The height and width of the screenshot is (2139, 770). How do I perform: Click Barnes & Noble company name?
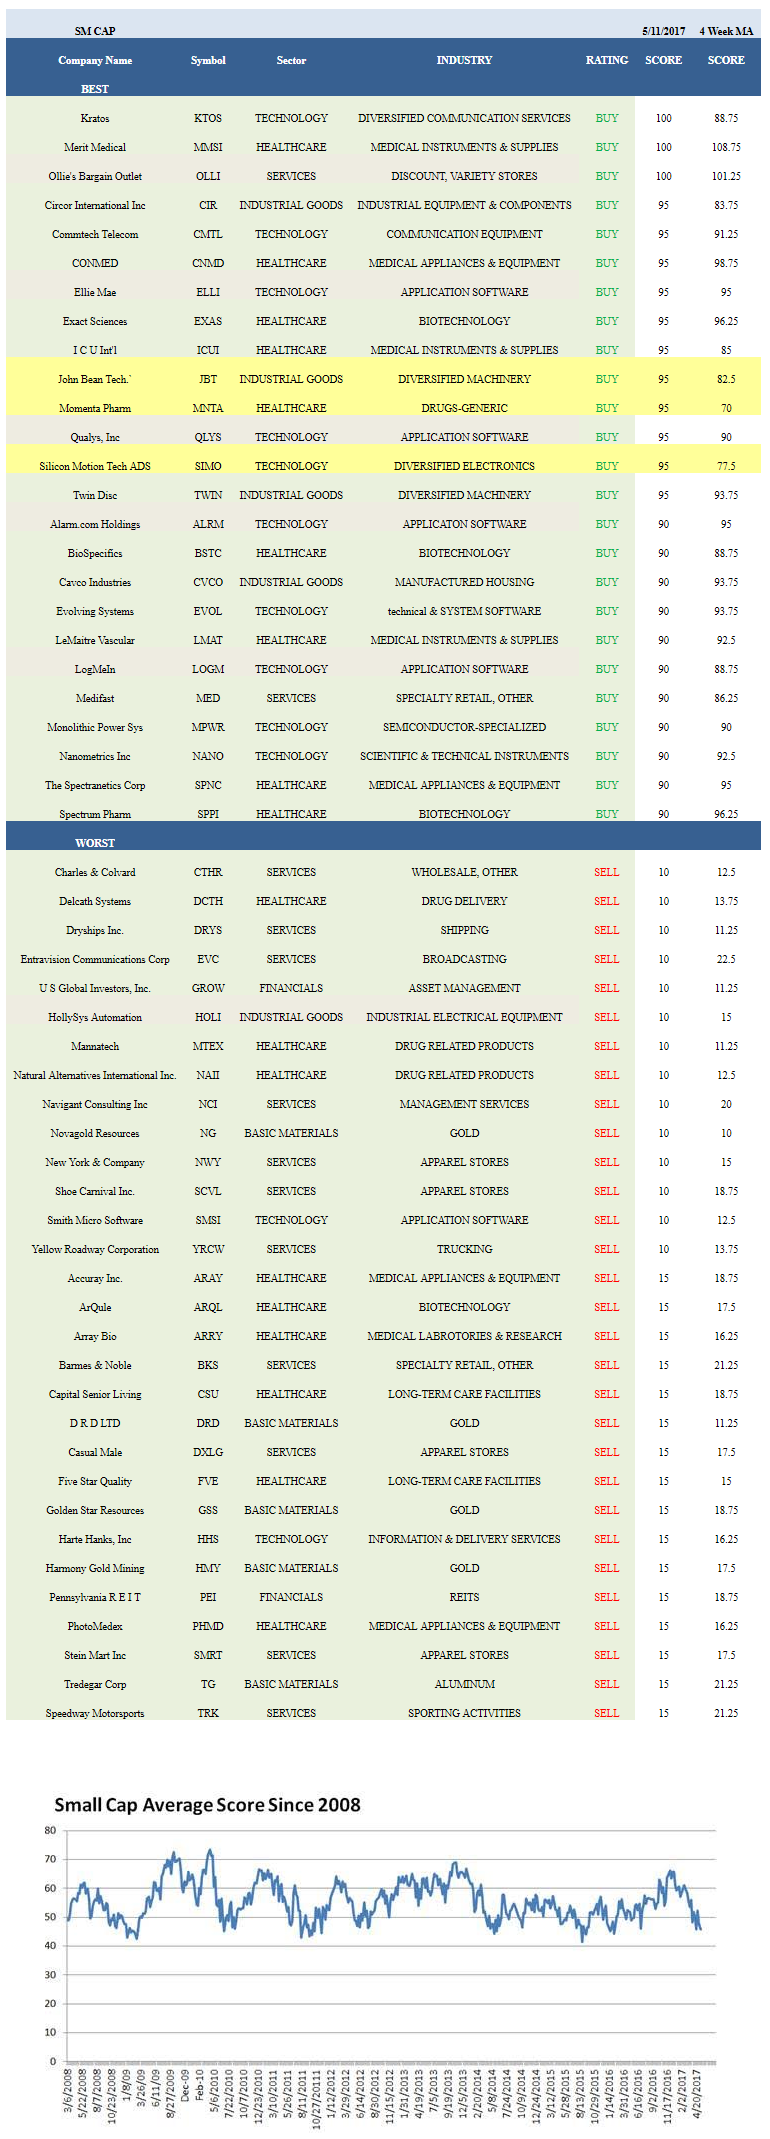click(95, 1365)
